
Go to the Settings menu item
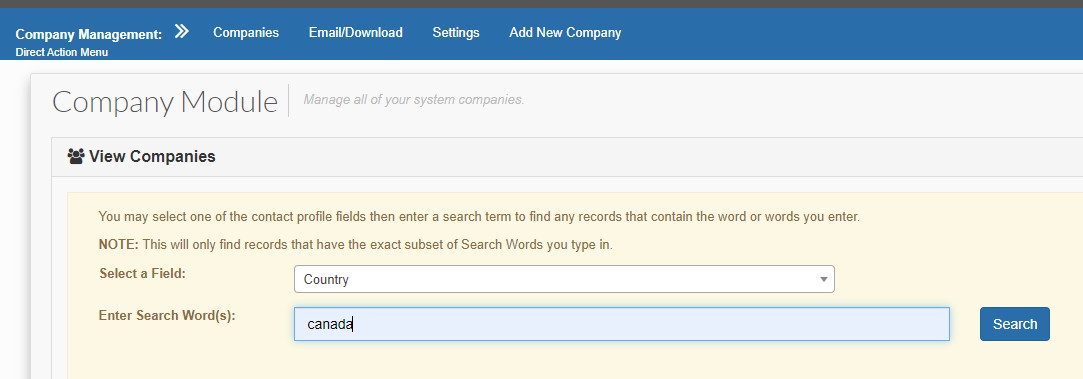coord(456,32)
